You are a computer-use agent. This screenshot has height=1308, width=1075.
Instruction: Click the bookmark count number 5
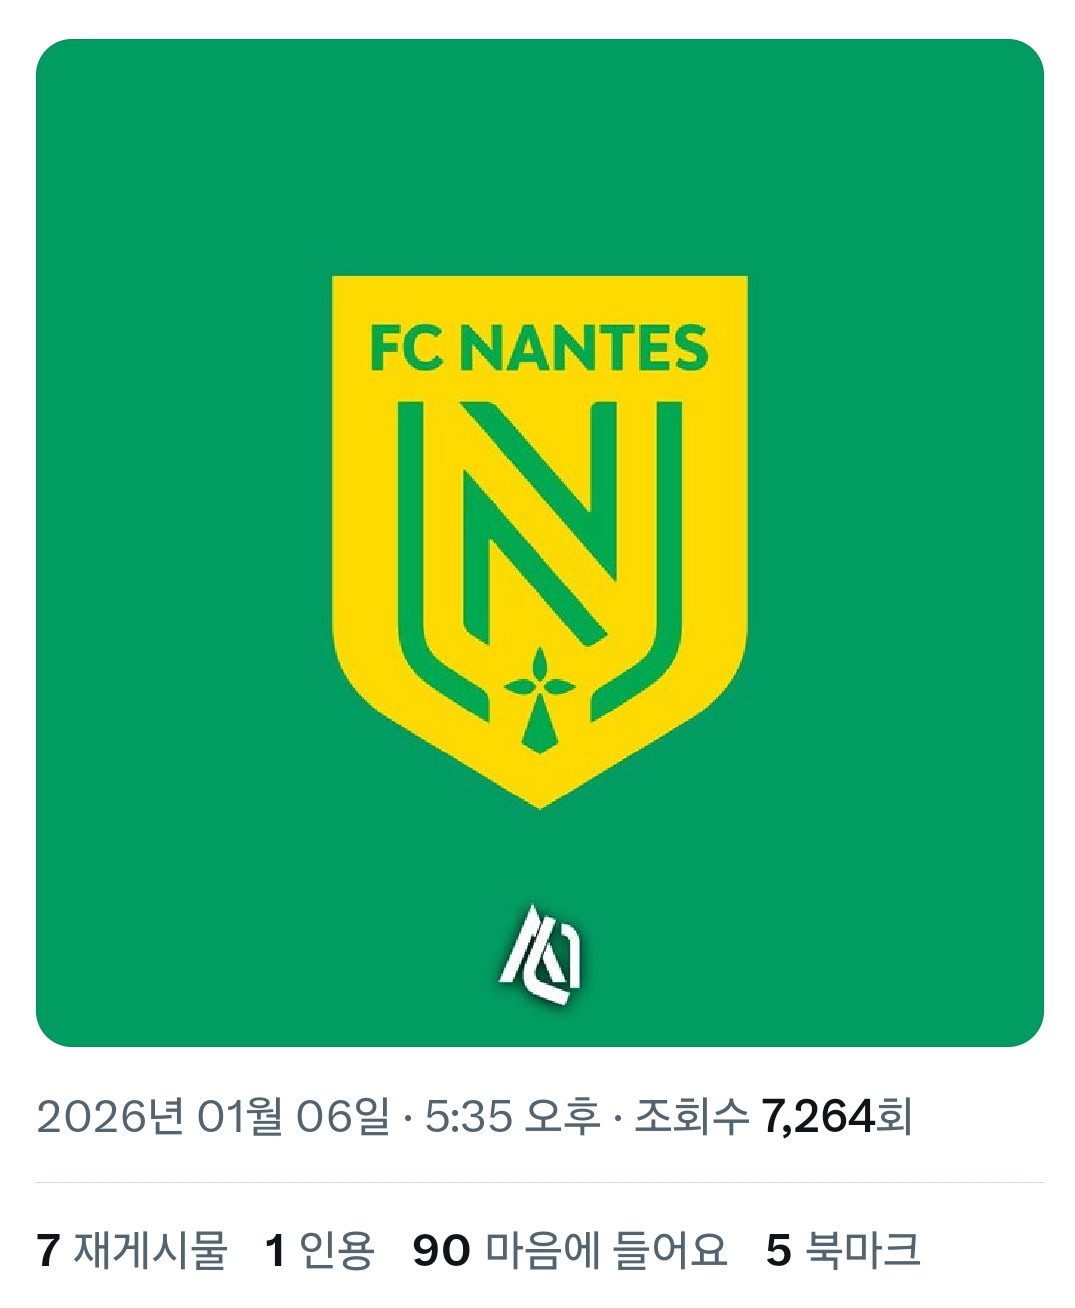[779, 1251]
